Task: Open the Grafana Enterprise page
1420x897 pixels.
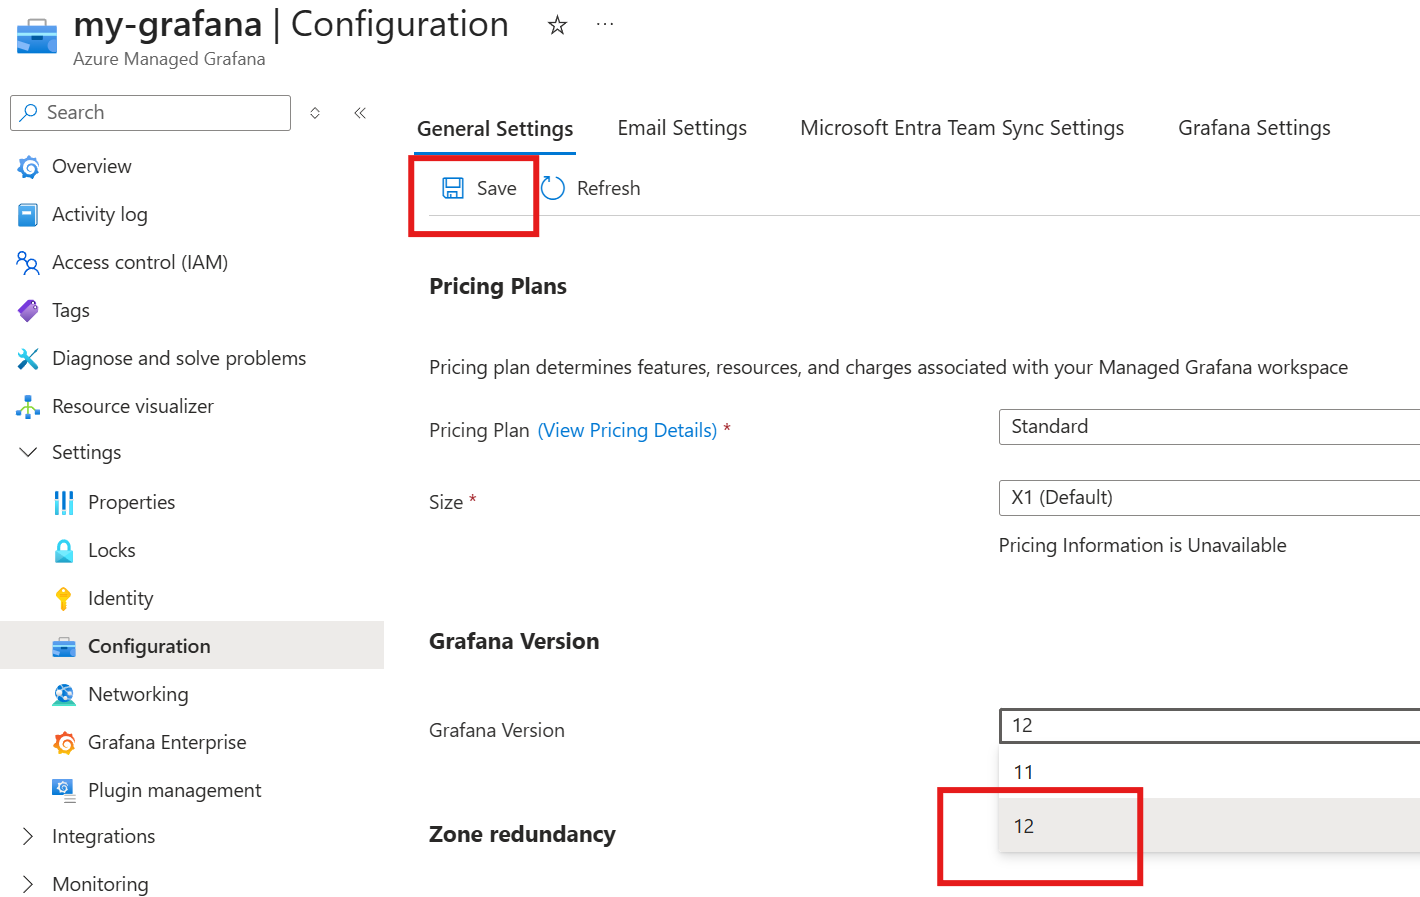Action: pyautogui.click(x=166, y=742)
